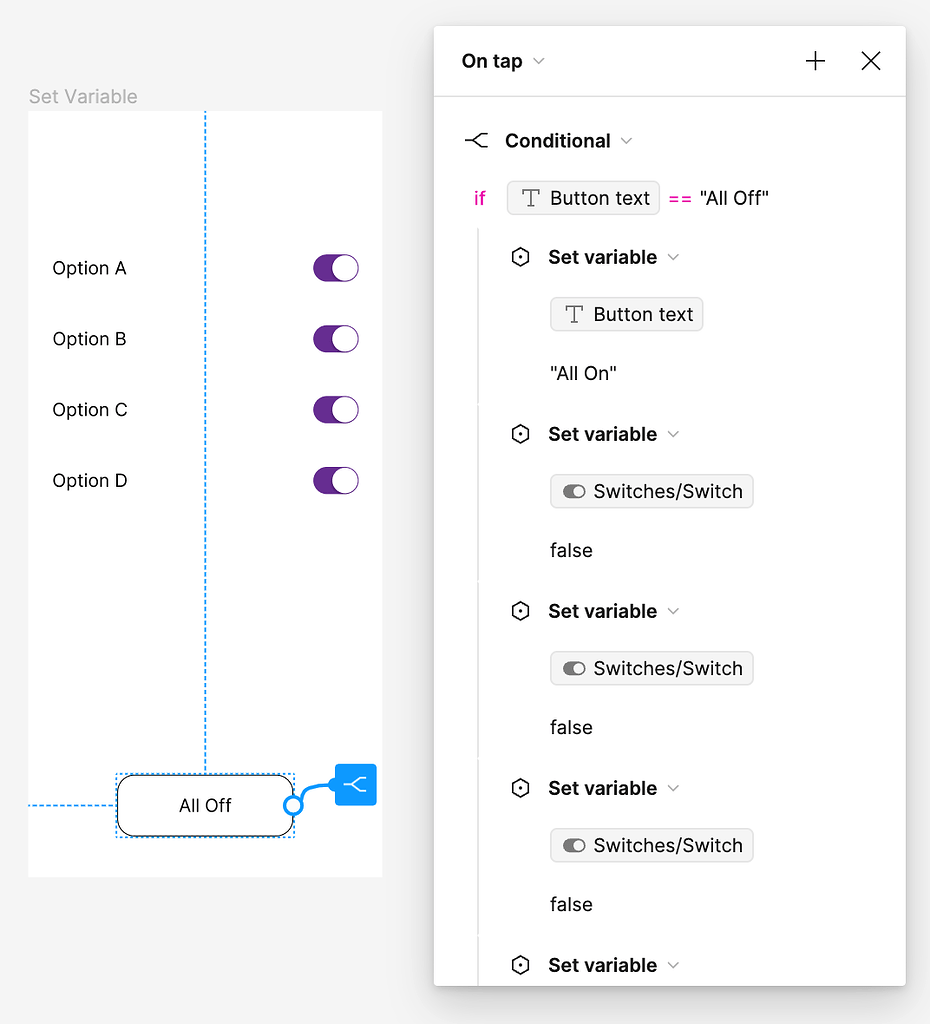930x1024 pixels.
Task: Click the Conditional branch icon in the panel
Action: tap(477, 141)
